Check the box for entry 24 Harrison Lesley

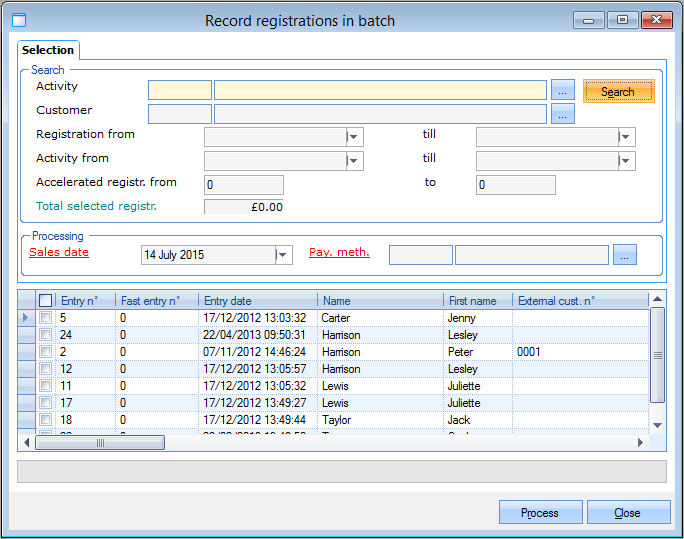click(45, 335)
